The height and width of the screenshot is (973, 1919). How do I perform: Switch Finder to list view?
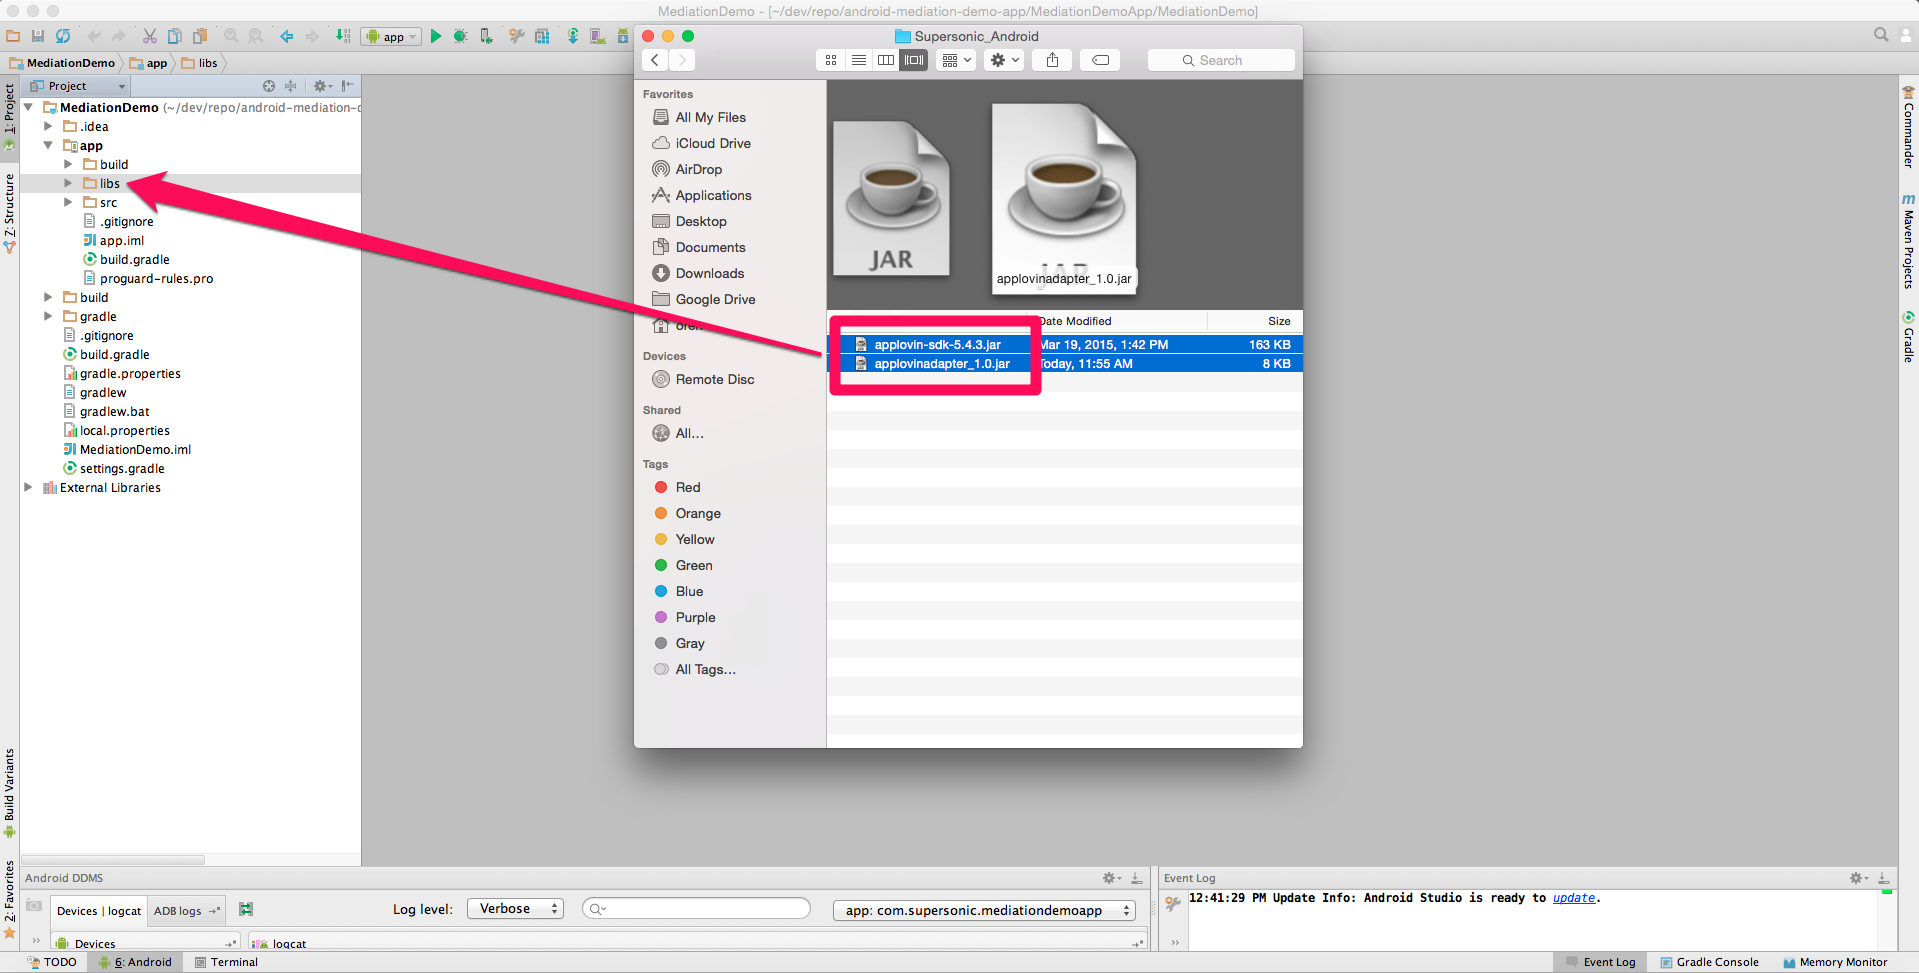click(x=858, y=60)
